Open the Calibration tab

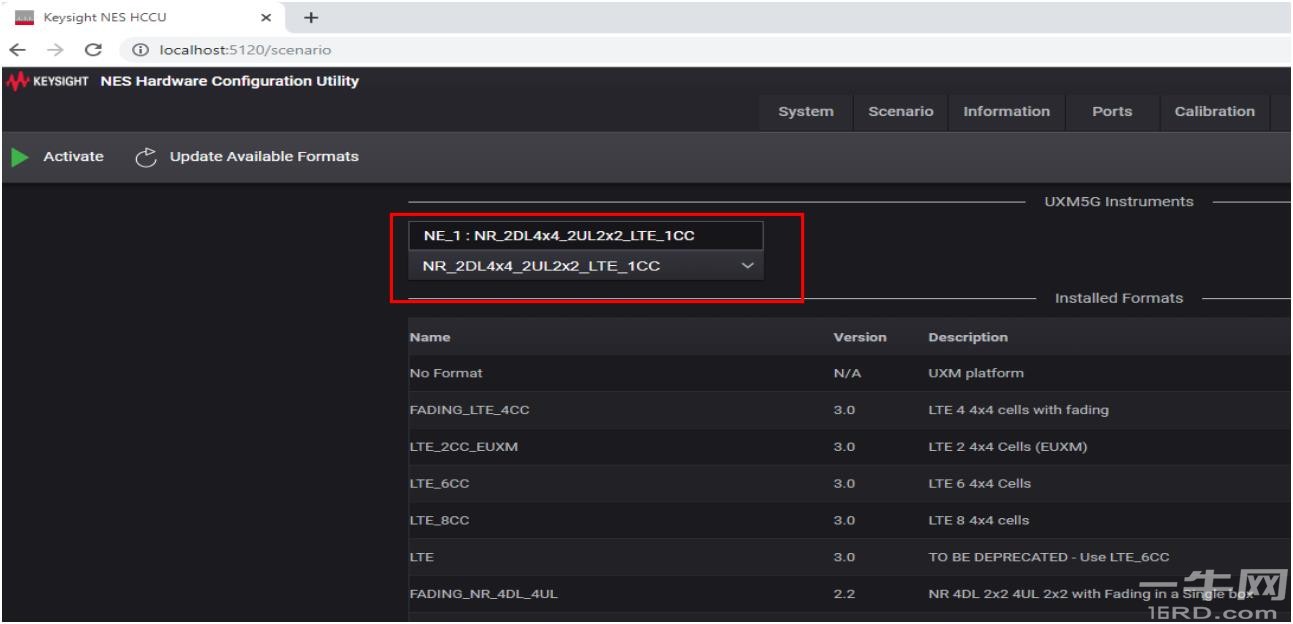[1214, 112]
